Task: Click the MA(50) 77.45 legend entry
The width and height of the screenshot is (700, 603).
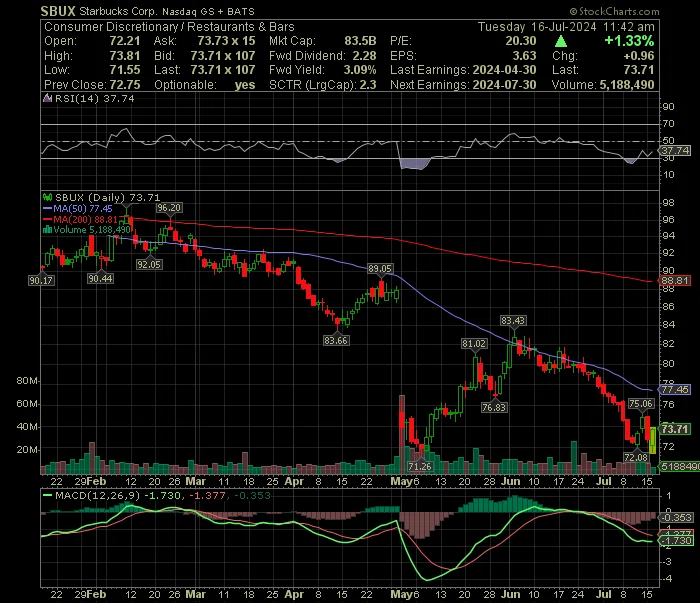Action: tap(78, 208)
